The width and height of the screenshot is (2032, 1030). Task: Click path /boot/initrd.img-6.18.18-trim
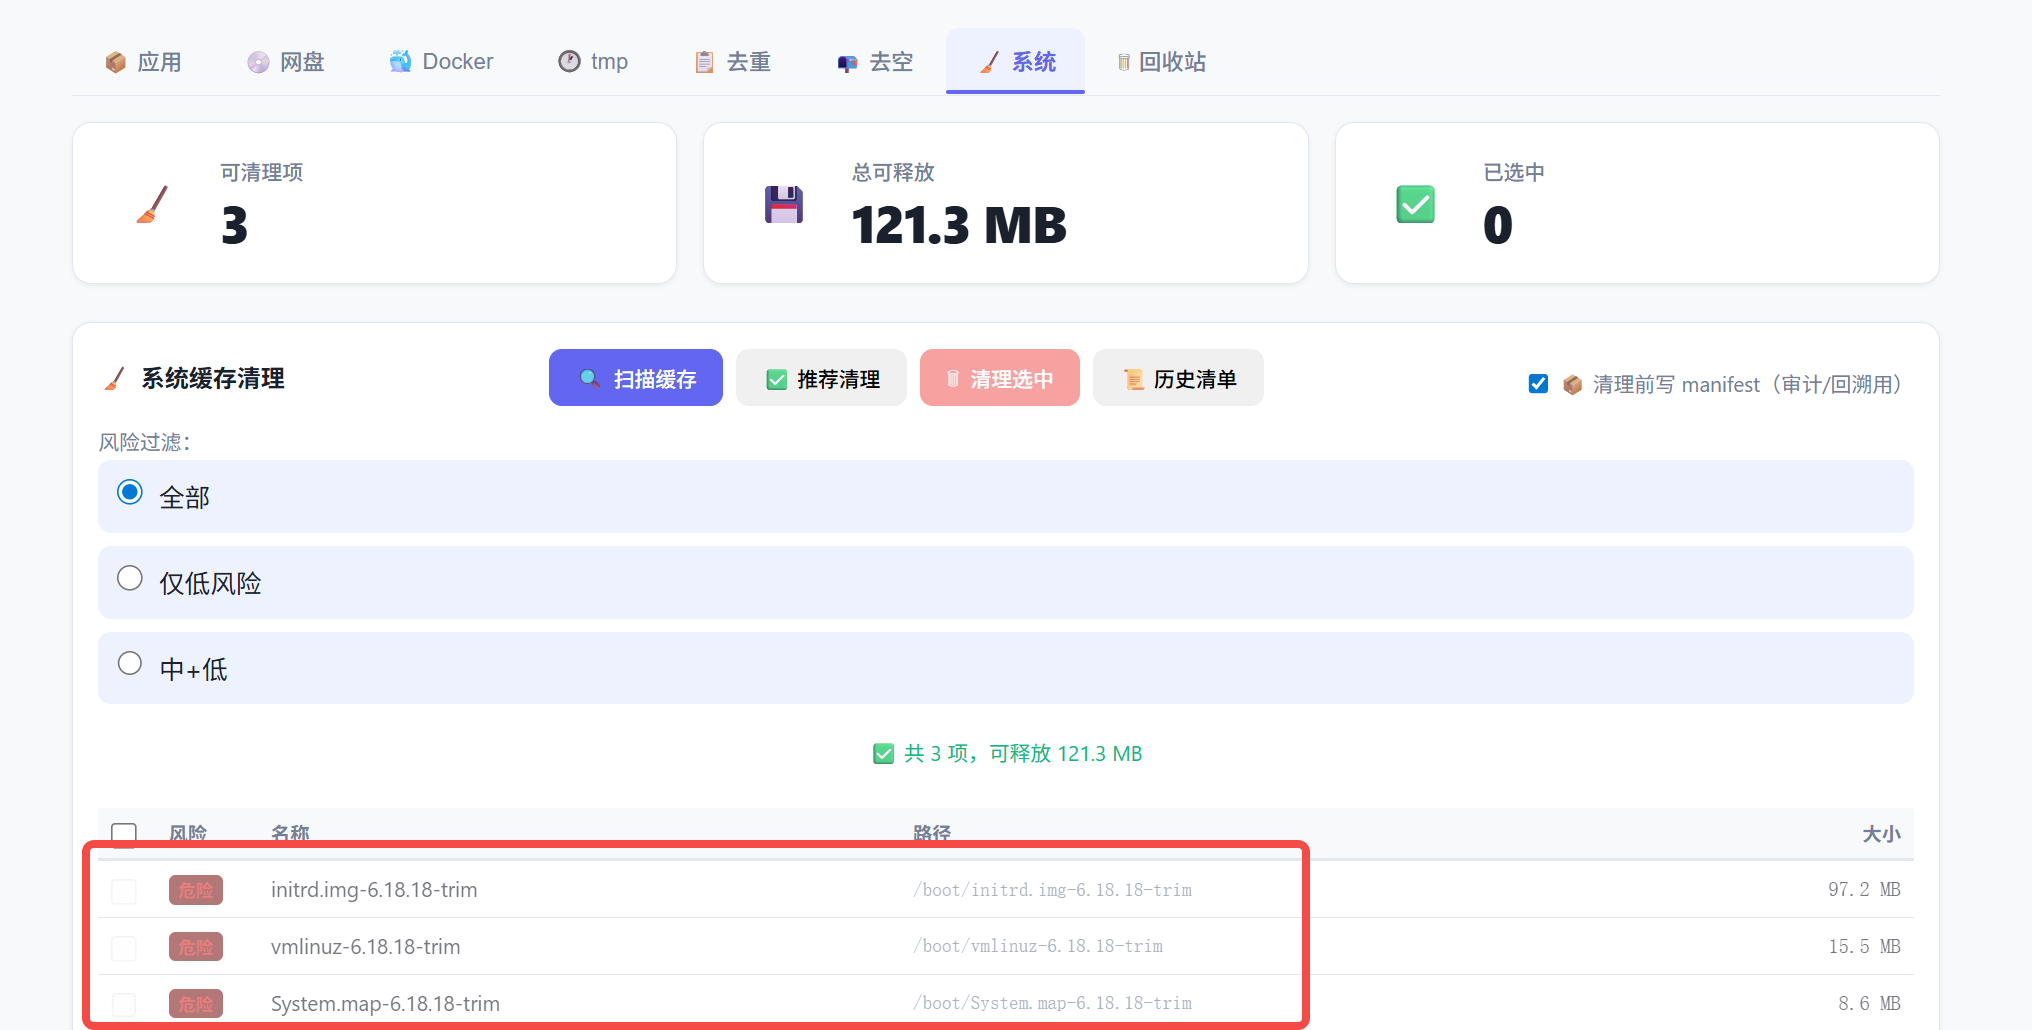(1052, 890)
